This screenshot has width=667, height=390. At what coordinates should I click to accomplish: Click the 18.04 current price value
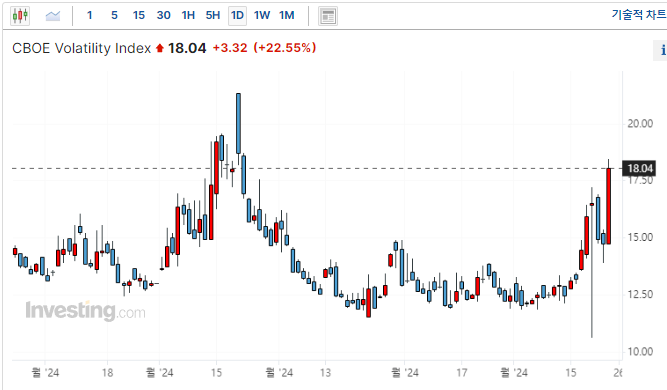[187, 48]
